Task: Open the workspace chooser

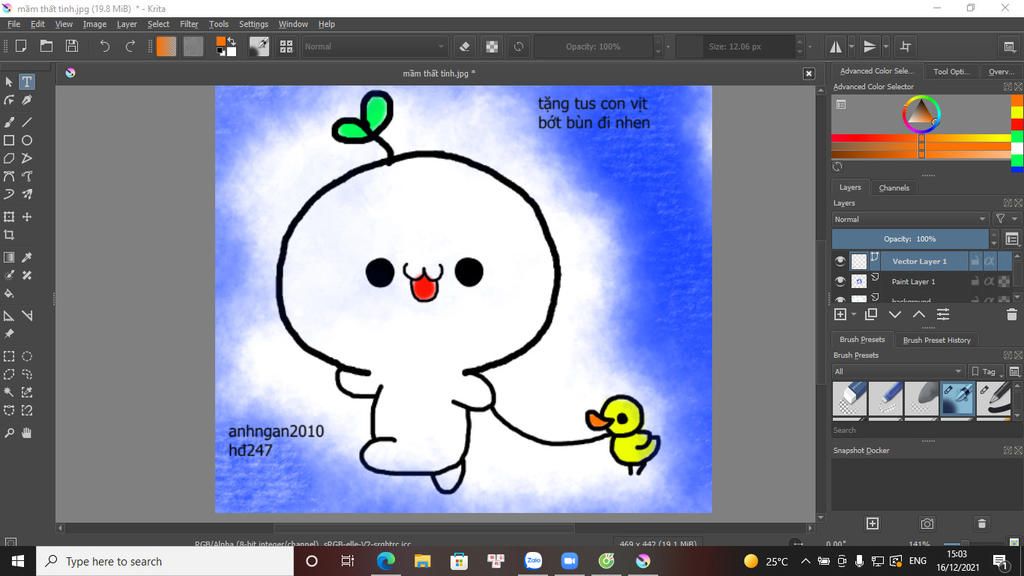Action: [1009, 46]
